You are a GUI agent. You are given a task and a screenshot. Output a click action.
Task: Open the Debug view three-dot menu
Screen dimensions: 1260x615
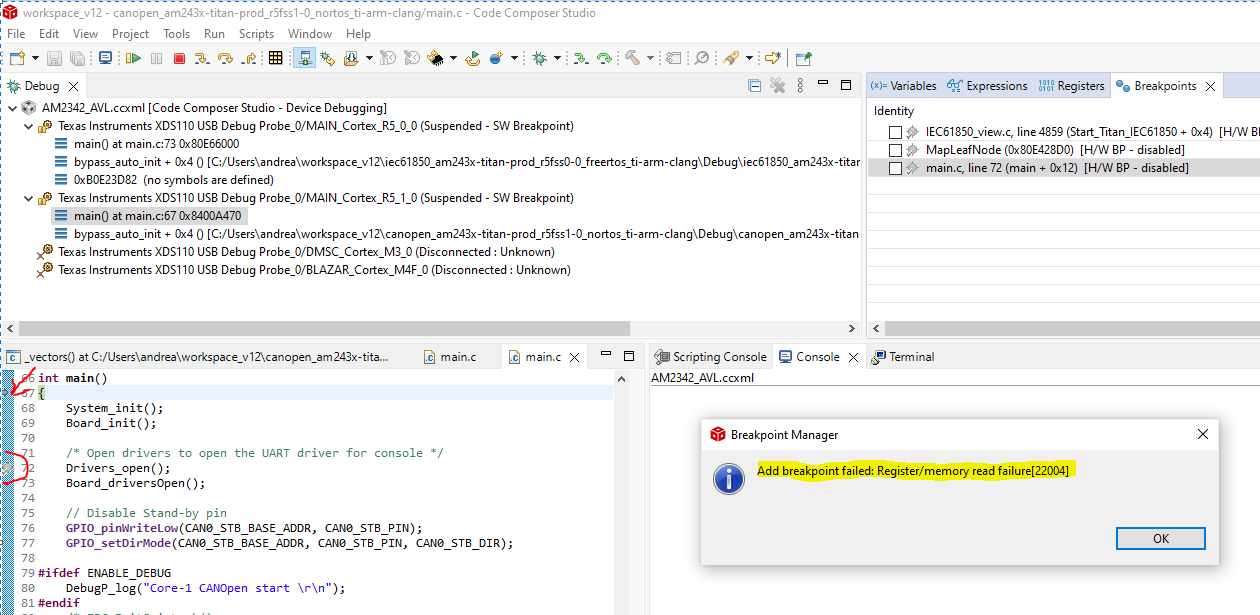click(801, 85)
